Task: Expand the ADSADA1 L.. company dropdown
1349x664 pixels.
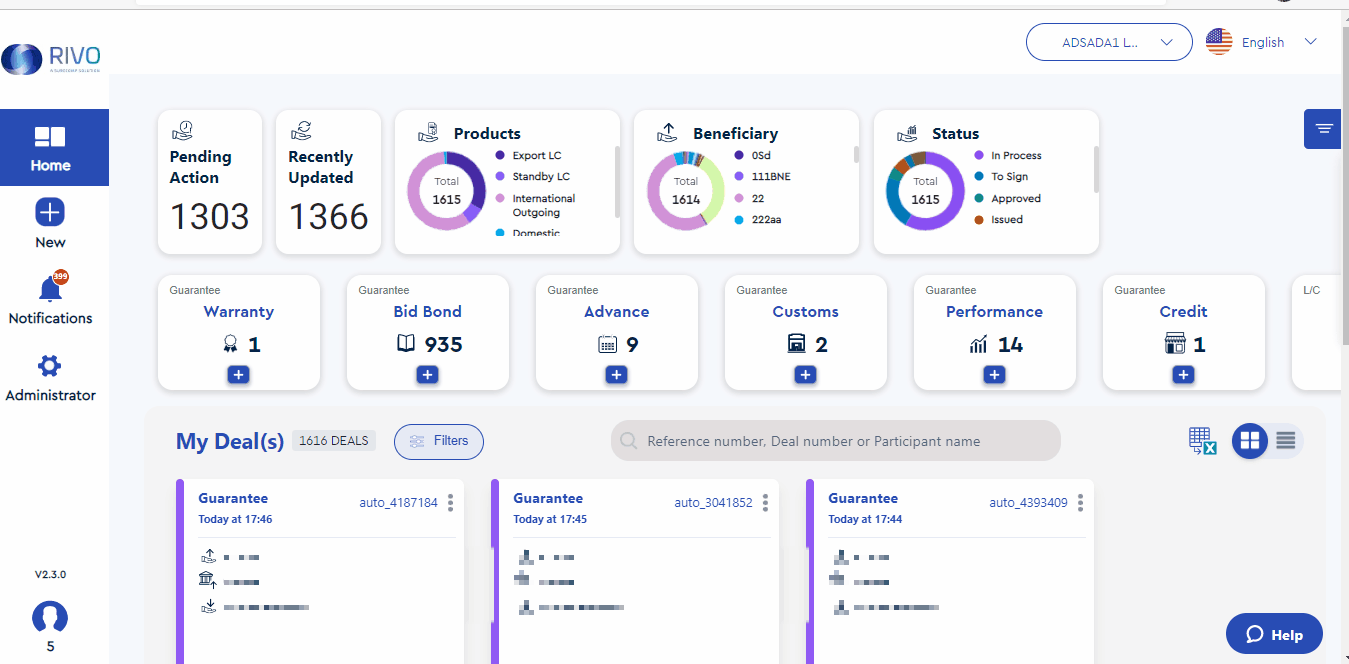Action: [x=1109, y=43]
